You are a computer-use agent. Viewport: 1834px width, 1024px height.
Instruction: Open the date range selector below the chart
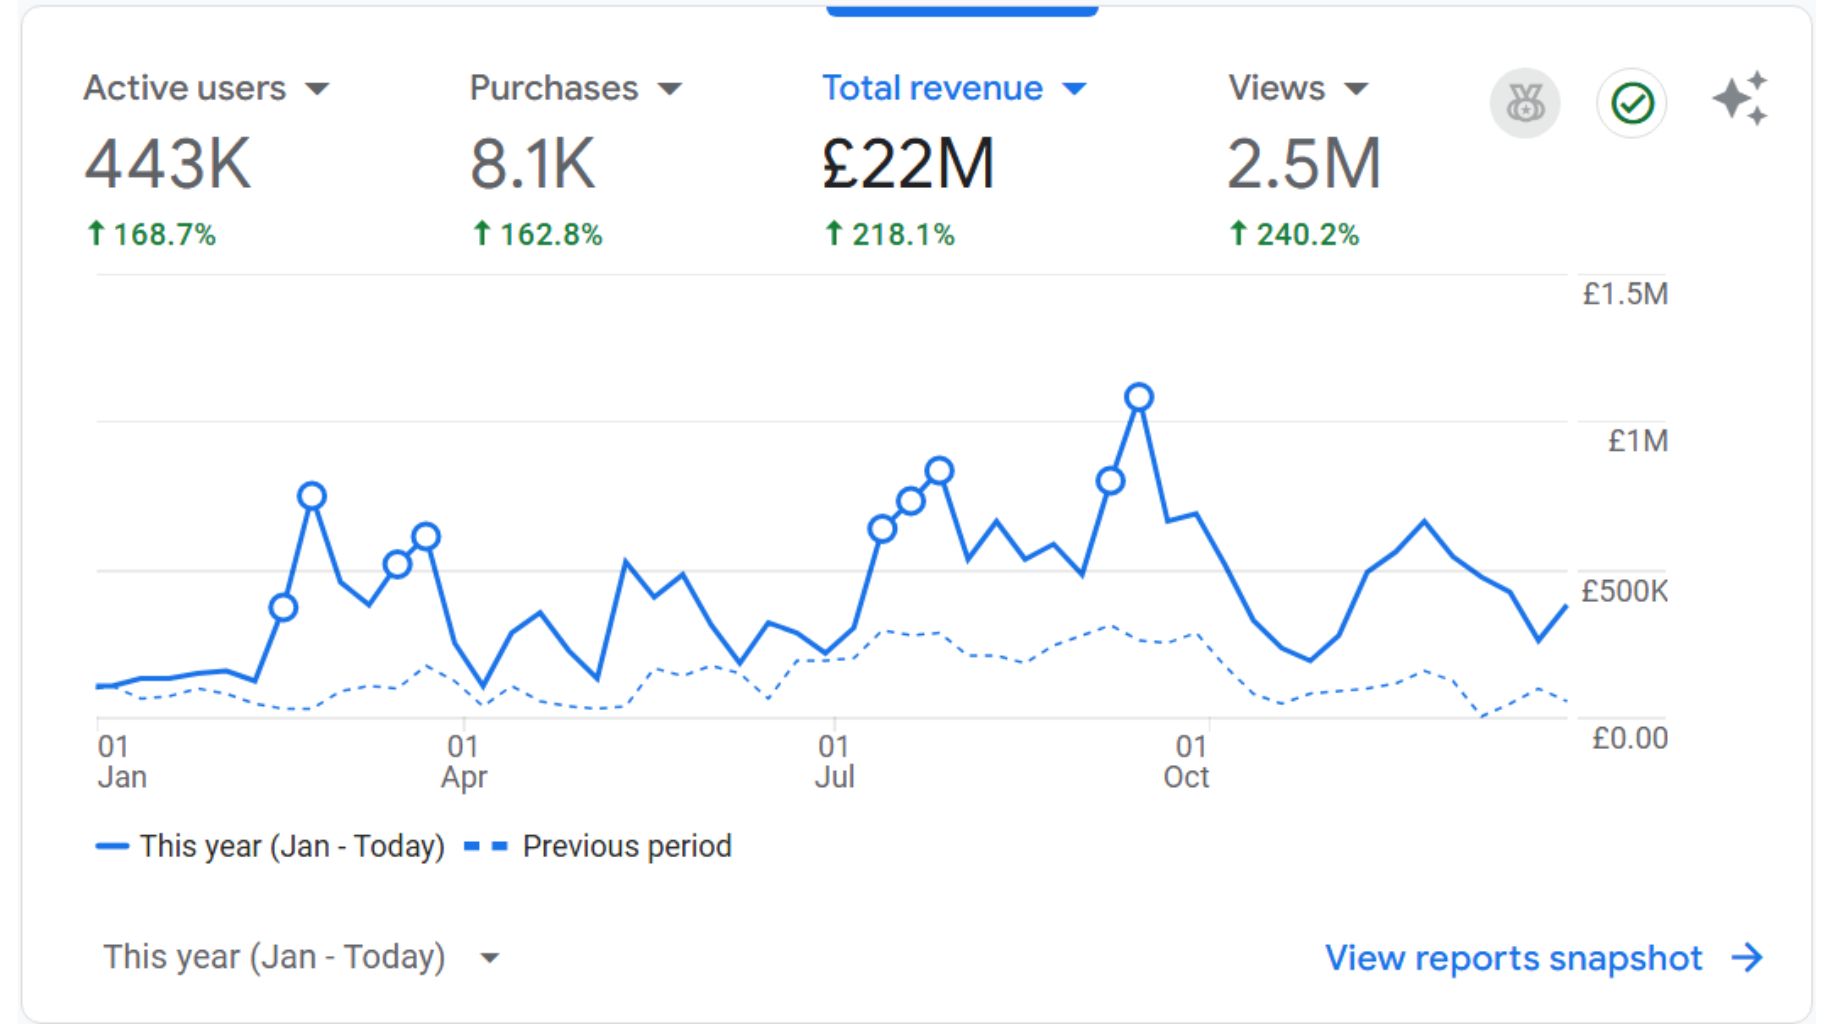click(300, 957)
